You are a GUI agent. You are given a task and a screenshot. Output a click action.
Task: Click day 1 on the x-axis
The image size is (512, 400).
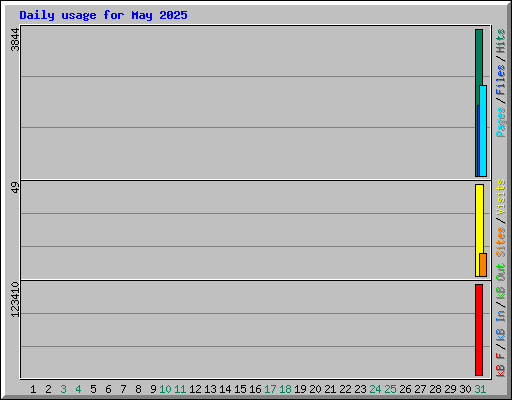[x=33, y=389]
